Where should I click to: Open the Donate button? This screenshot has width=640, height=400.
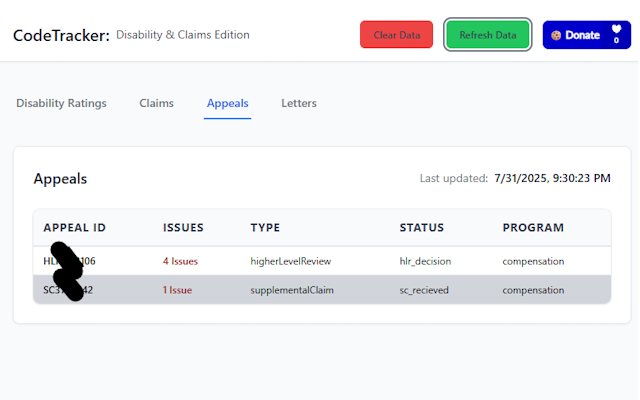587,35
